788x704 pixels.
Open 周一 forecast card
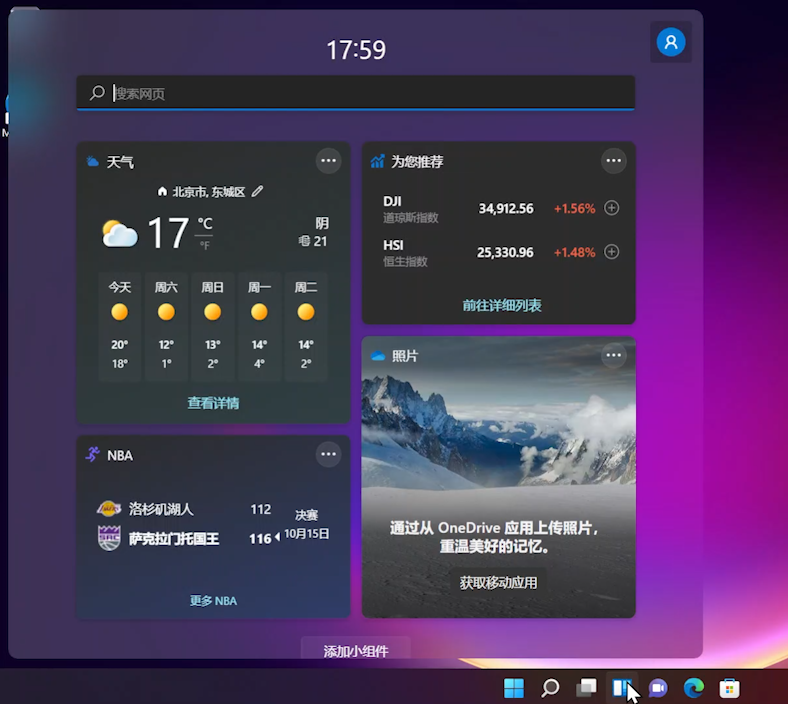[x=259, y=327]
